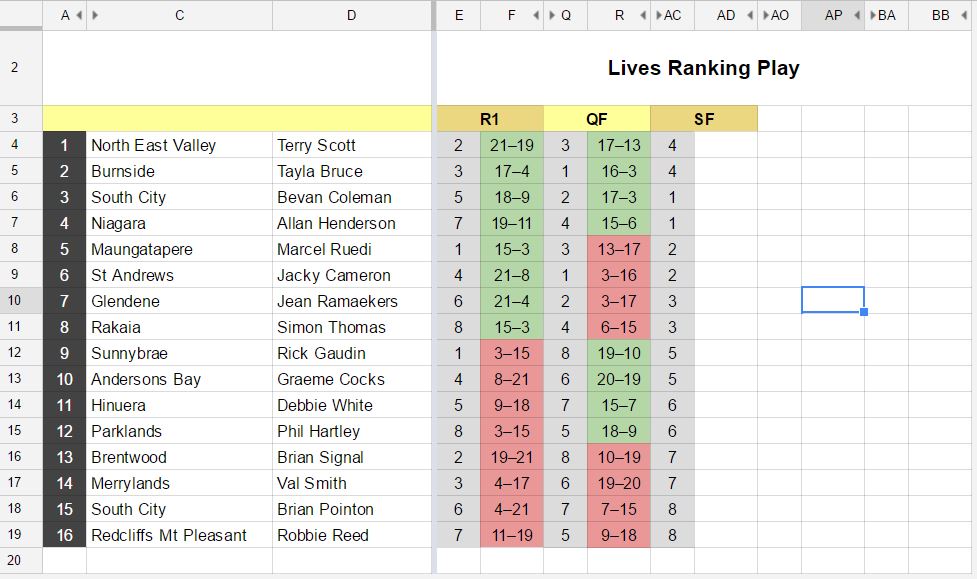
Task: Click the yellow 'R1' header cell
Action: [489, 117]
